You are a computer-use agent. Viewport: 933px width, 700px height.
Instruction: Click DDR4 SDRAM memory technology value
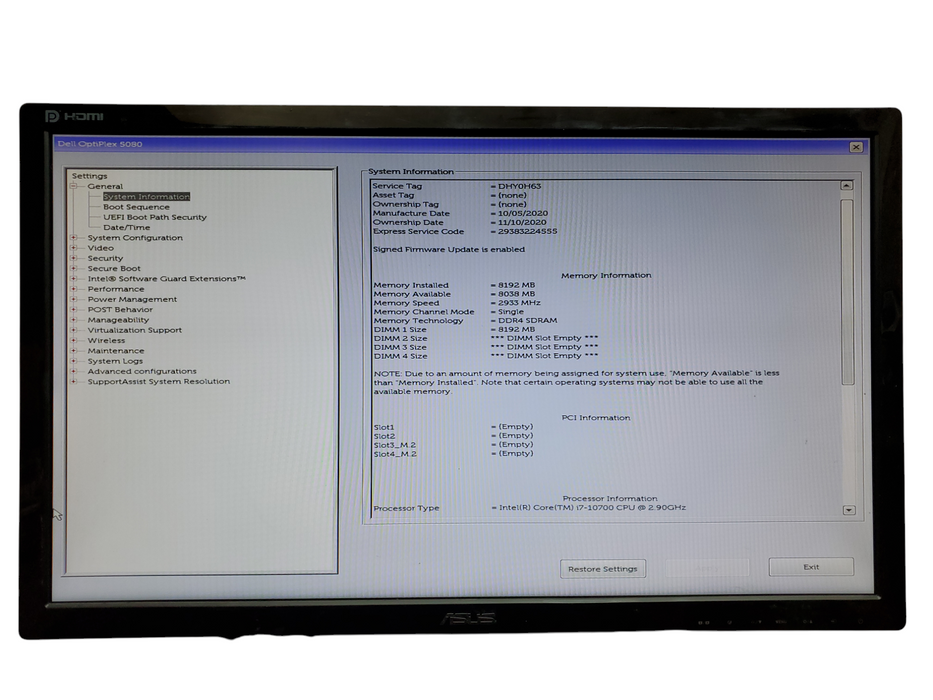click(527, 320)
